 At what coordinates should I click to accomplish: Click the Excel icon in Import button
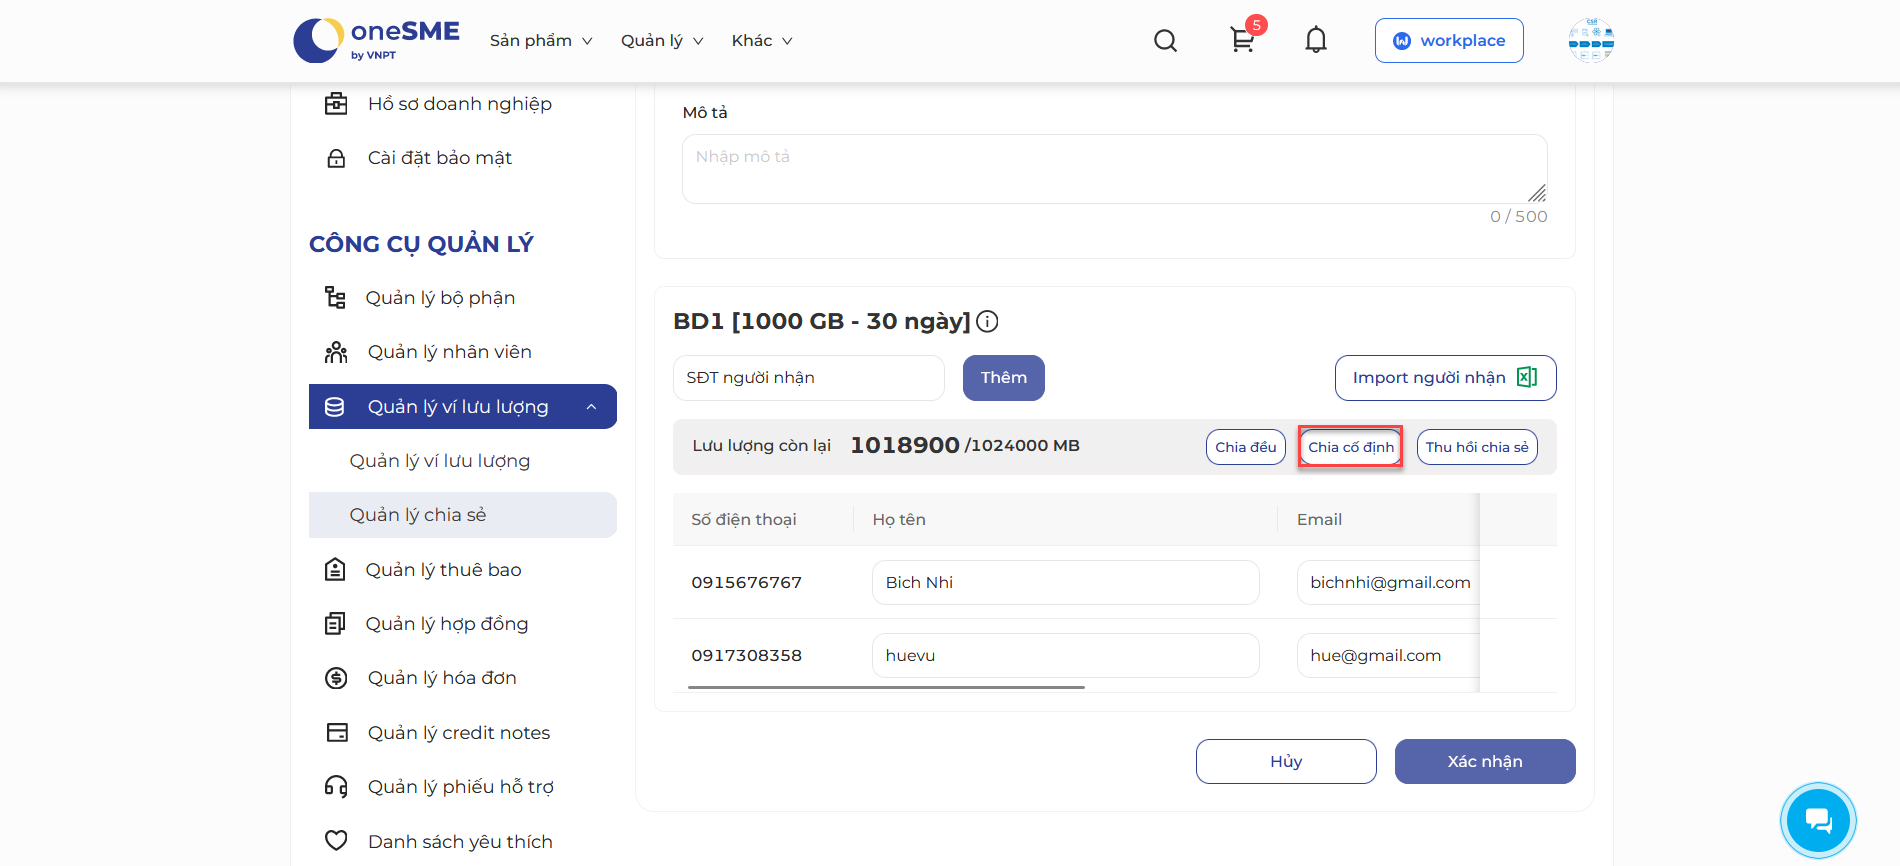point(1527,377)
